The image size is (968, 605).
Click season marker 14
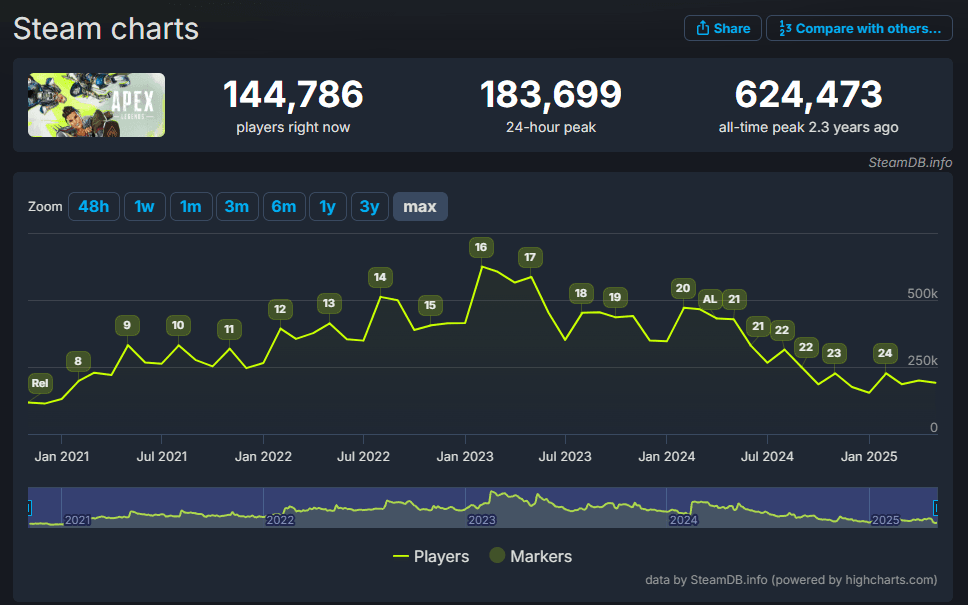click(380, 277)
